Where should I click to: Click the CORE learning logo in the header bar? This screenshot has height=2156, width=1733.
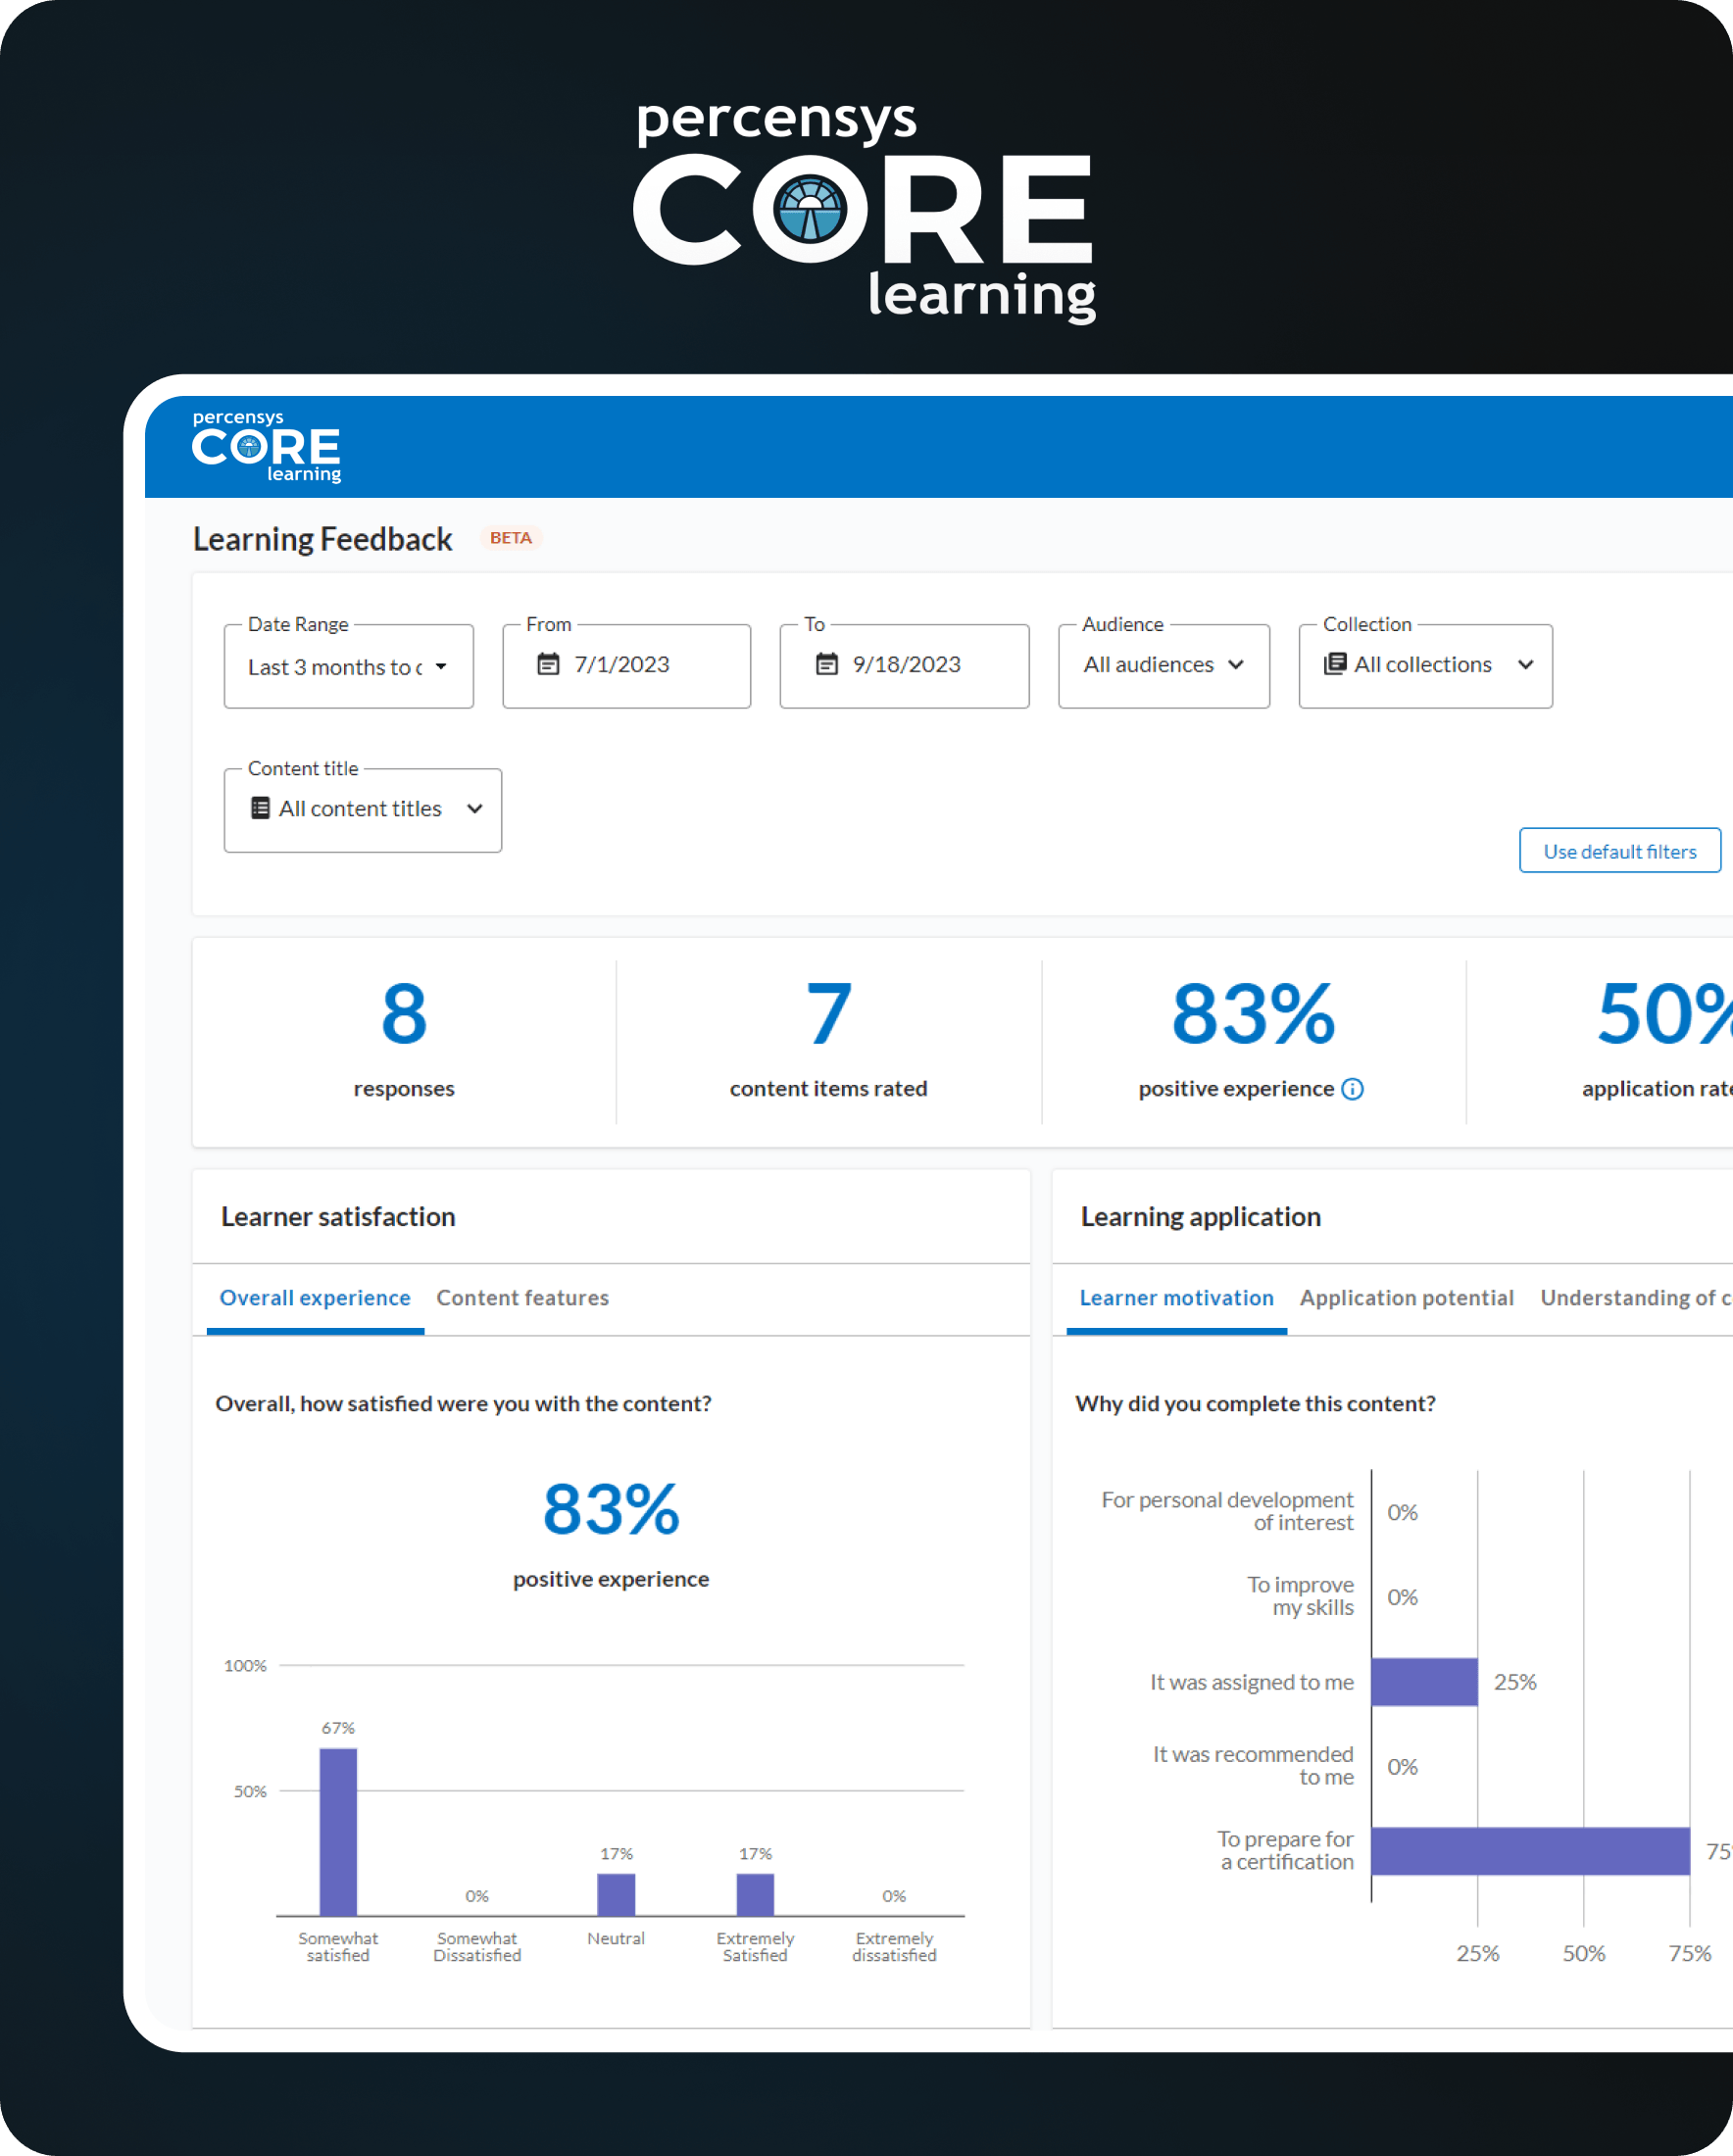pos(265,446)
